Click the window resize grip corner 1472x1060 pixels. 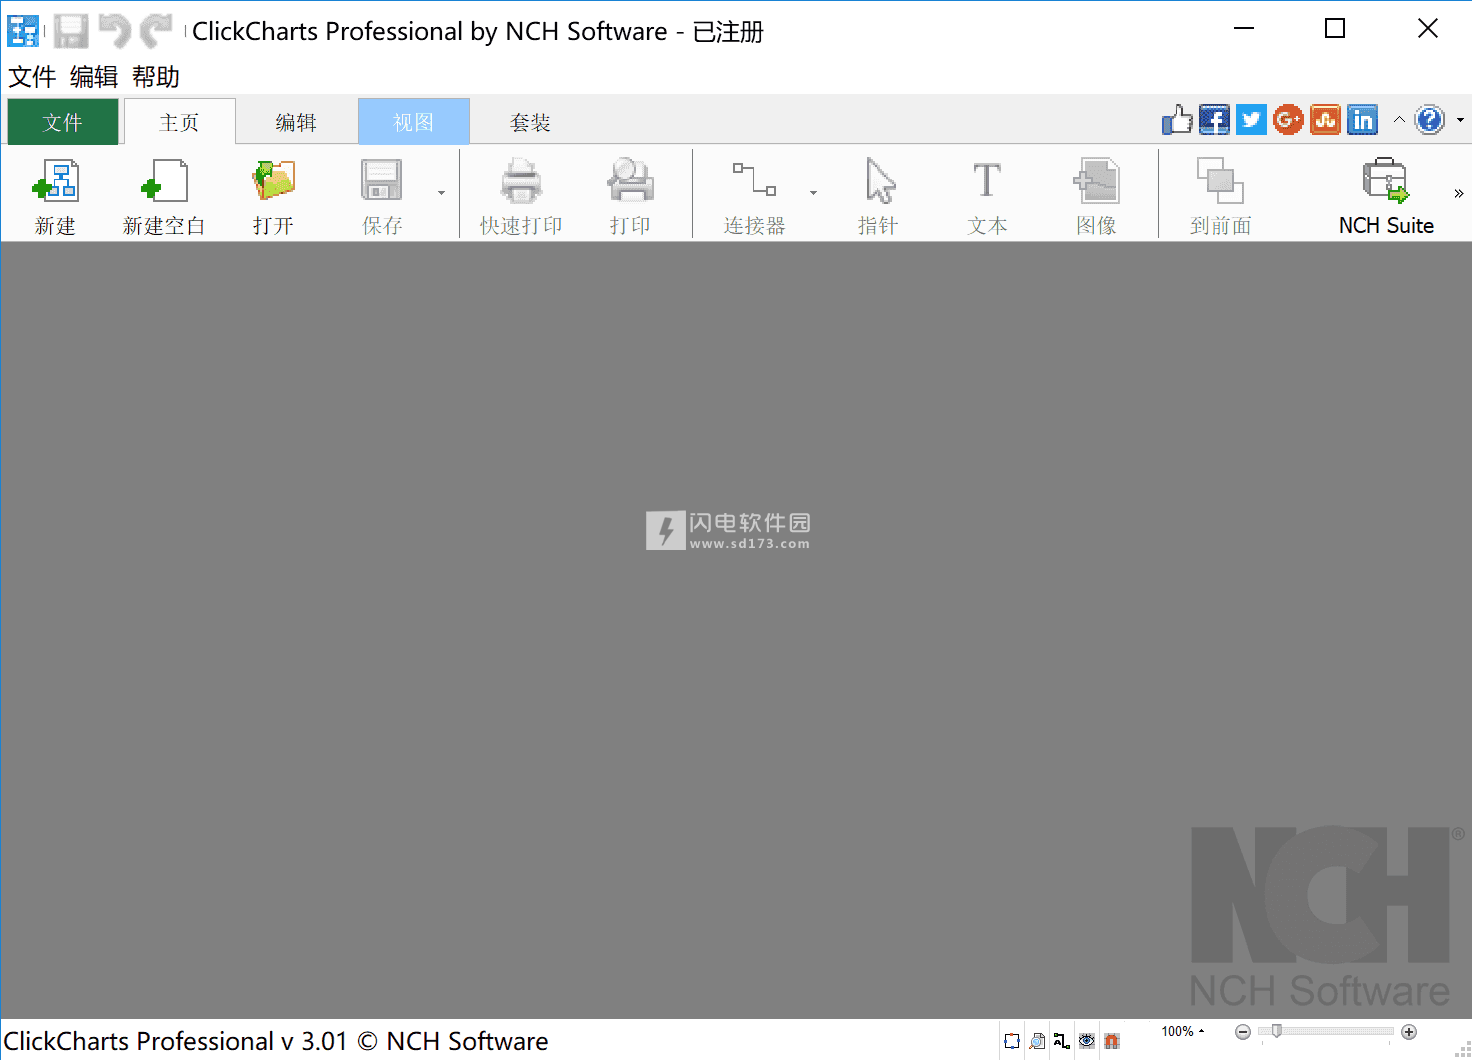[1462, 1050]
